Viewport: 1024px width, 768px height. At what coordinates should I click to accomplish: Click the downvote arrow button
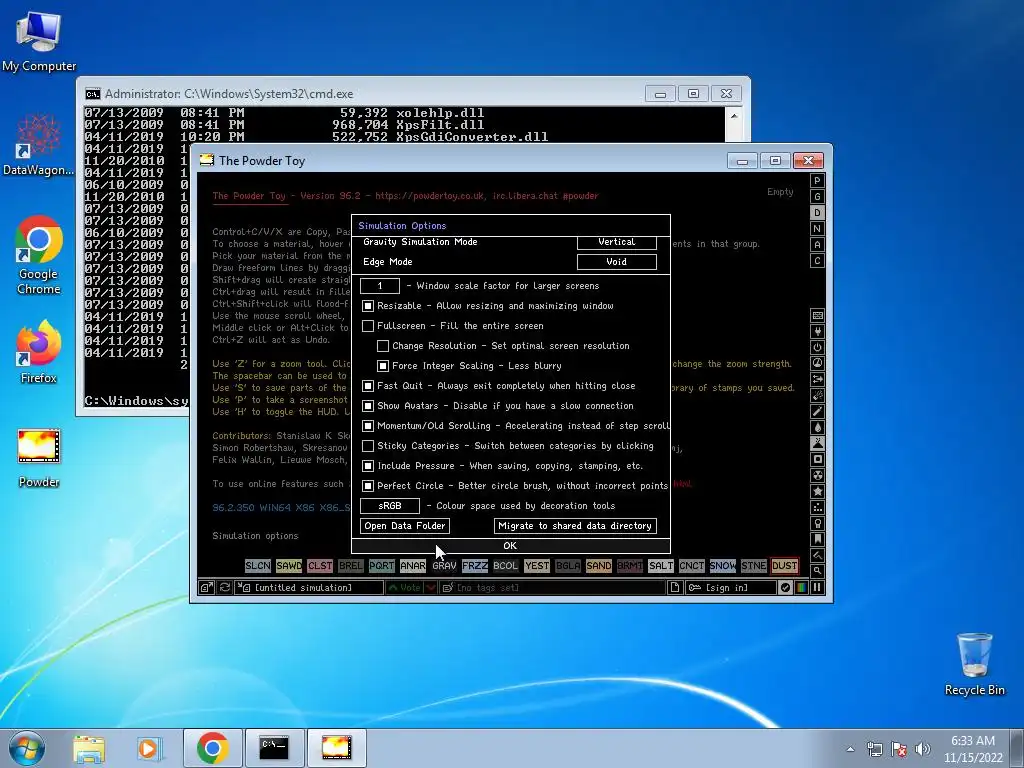coord(431,588)
